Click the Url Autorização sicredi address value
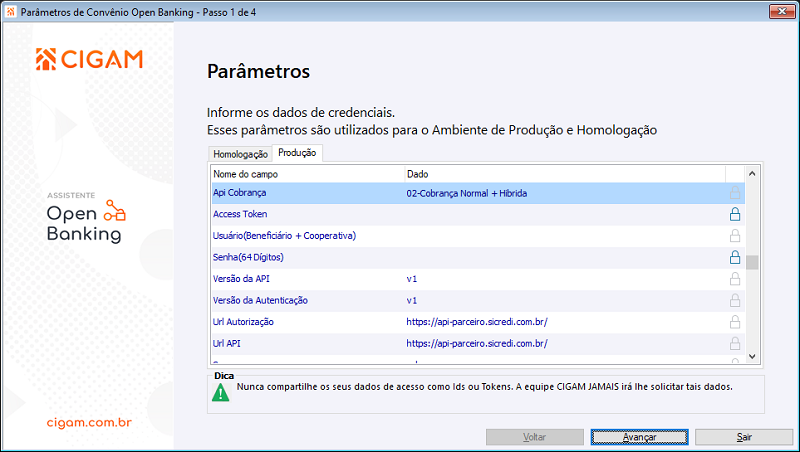800x452 pixels. [477, 322]
